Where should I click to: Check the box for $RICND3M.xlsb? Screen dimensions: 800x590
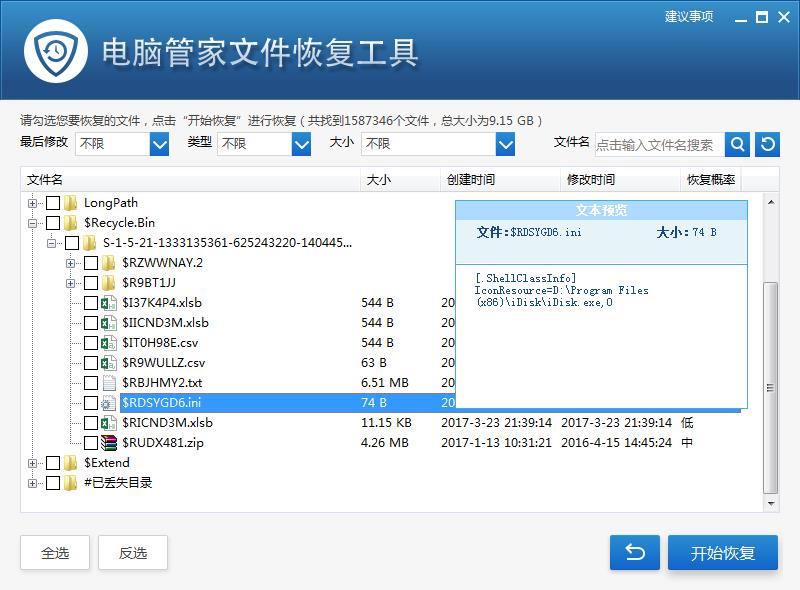[x=91, y=422]
